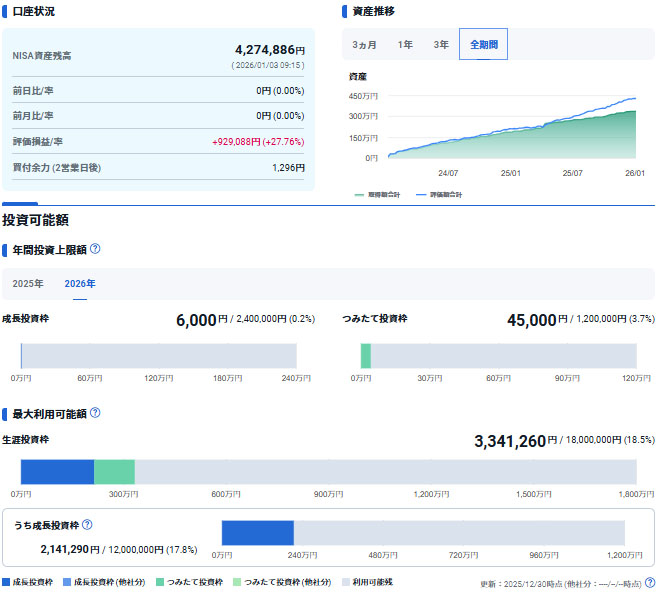Click the 成長投資枠 annual progress bar
The height and width of the screenshot is (594, 658).
(158, 356)
